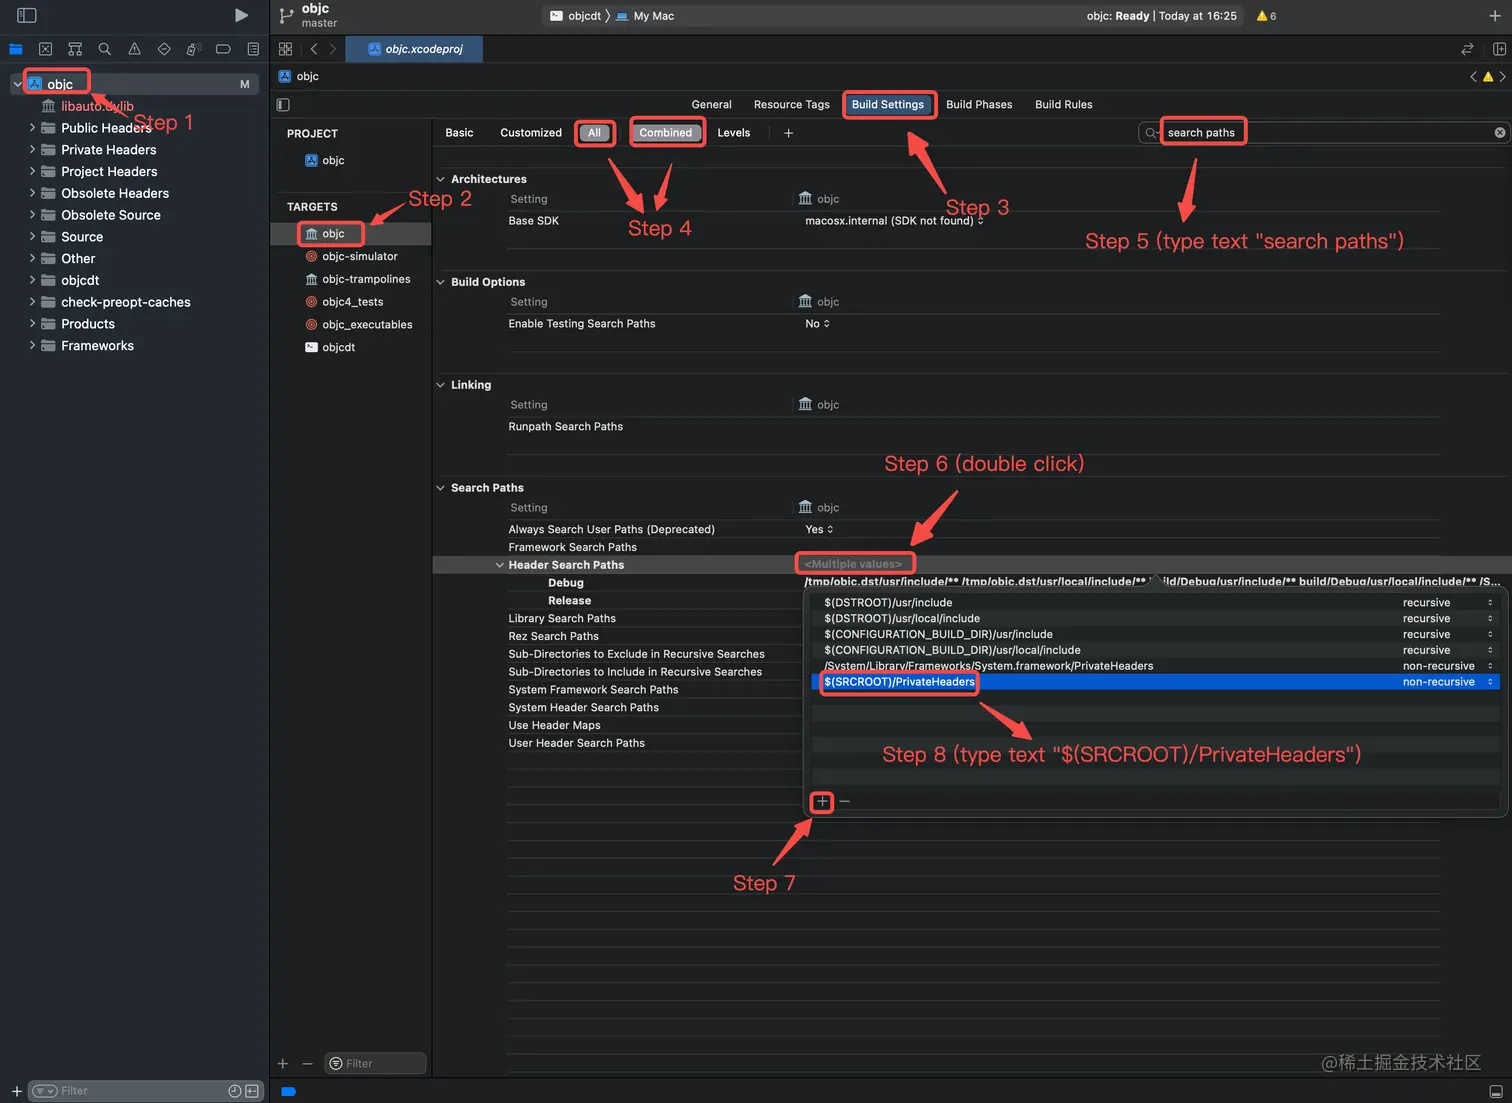Jump to the previous issue
This screenshot has width=1512, height=1103.
click(1473, 77)
